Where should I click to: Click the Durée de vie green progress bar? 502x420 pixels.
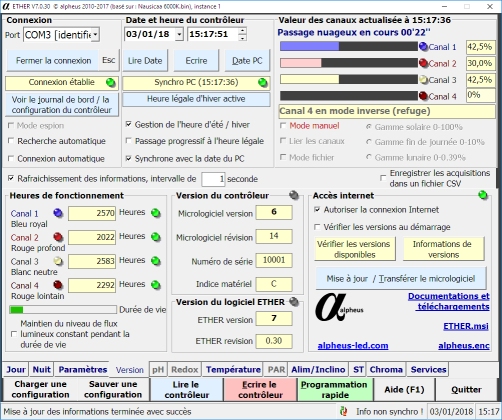[63, 310]
